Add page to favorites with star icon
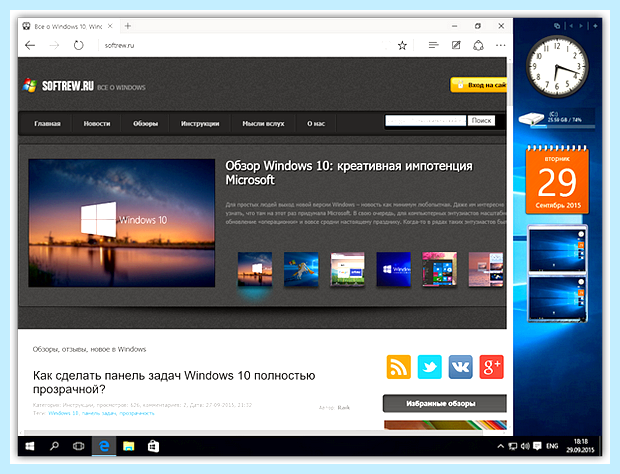 pos(402,45)
